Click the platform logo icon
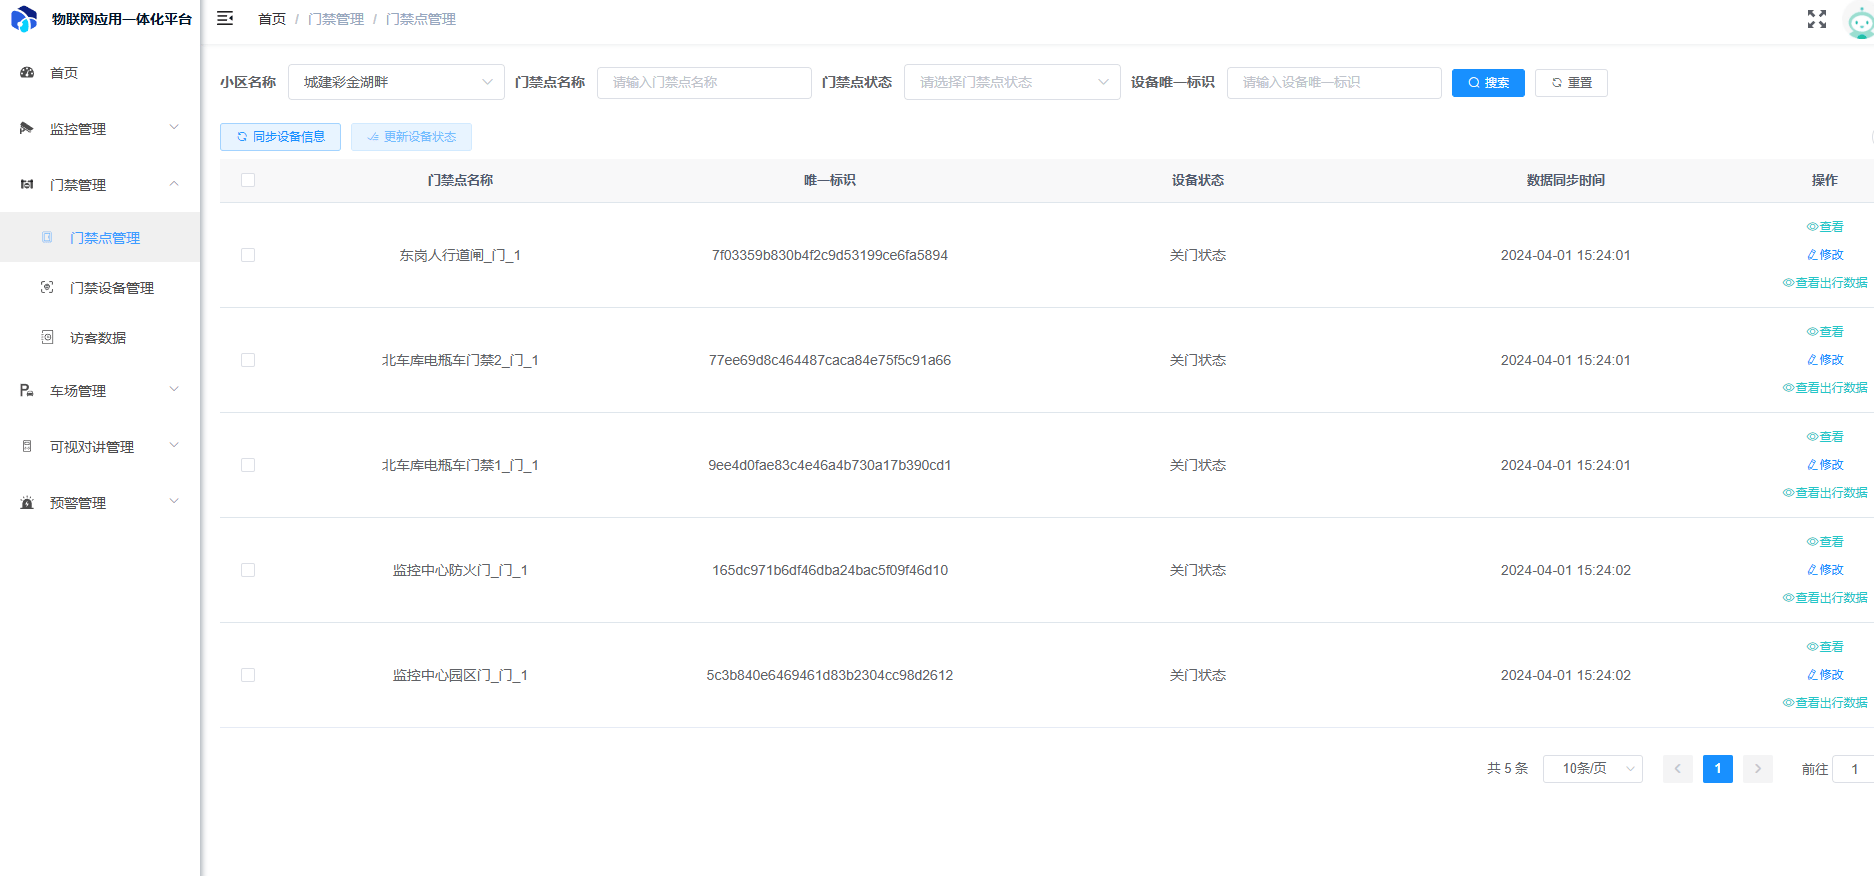Screen dimensions: 1874x876 click(24, 19)
